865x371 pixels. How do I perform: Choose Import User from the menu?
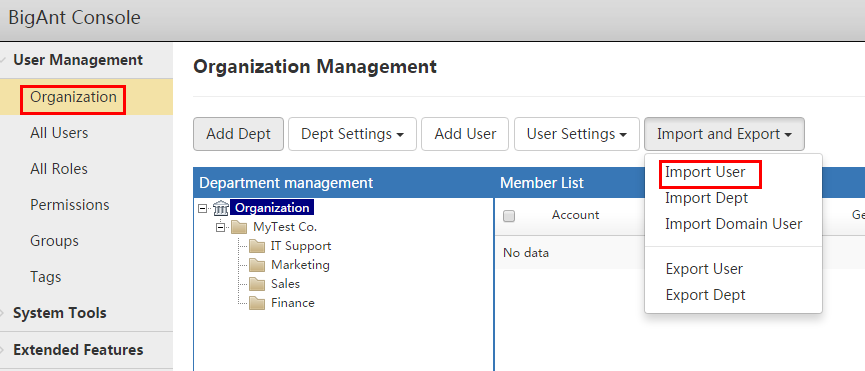(705, 172)
